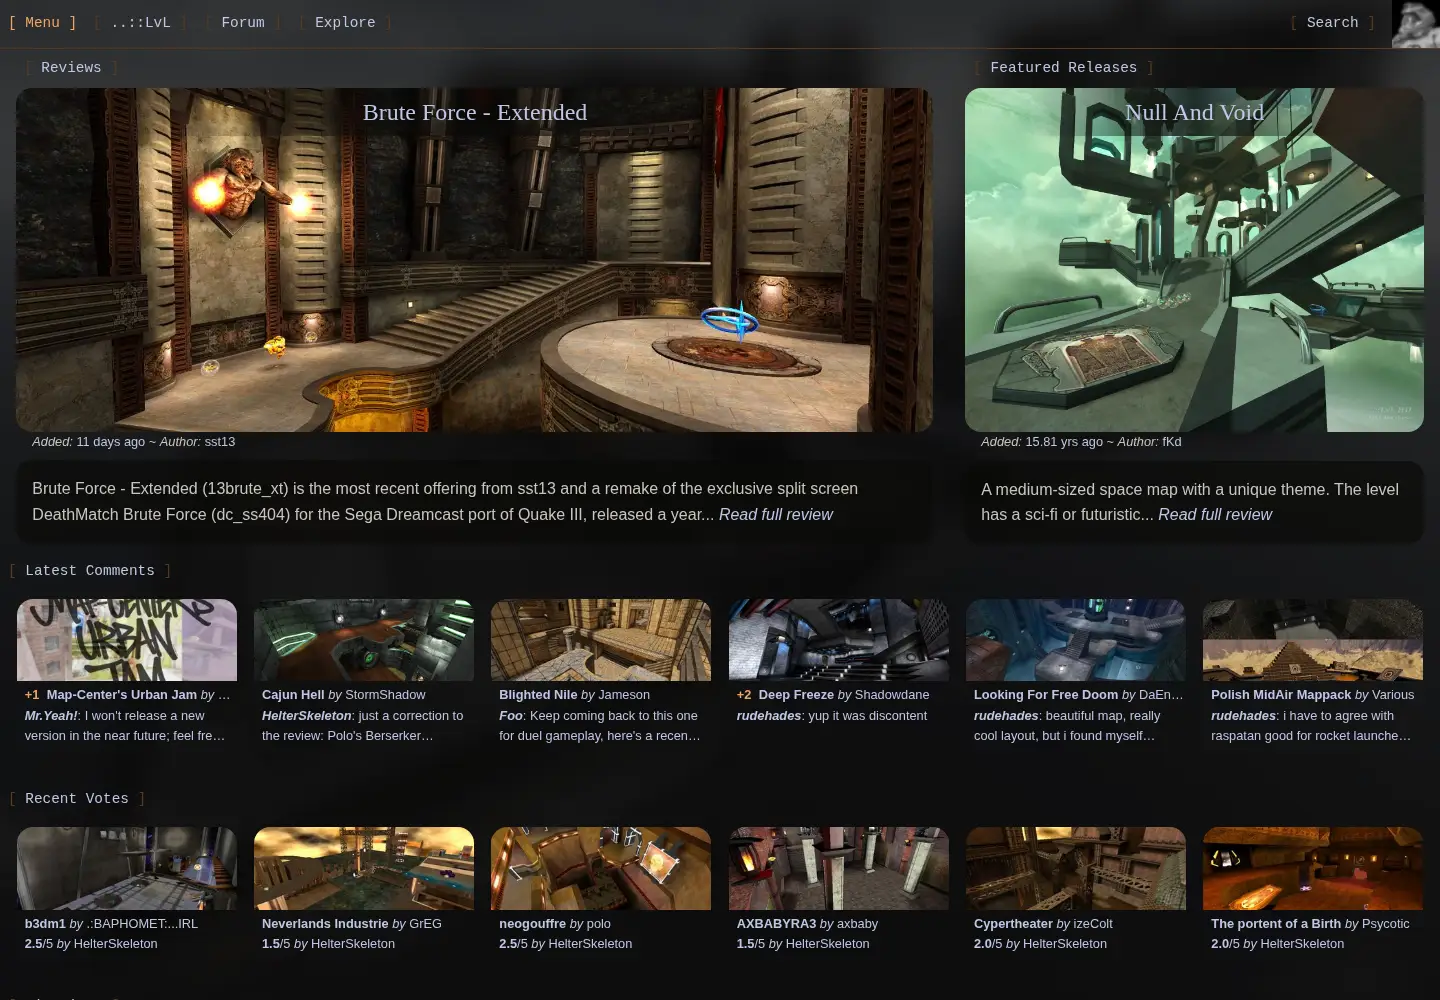Open Looking For Free Doom thumbnail
Image resolution: width=1440 pixels, height=1000 pixels.
coord(1076,640)
